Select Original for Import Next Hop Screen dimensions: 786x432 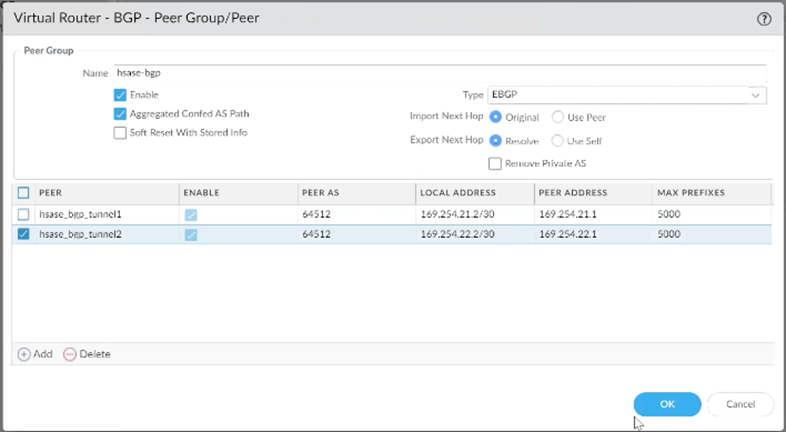tap(495, 117)
